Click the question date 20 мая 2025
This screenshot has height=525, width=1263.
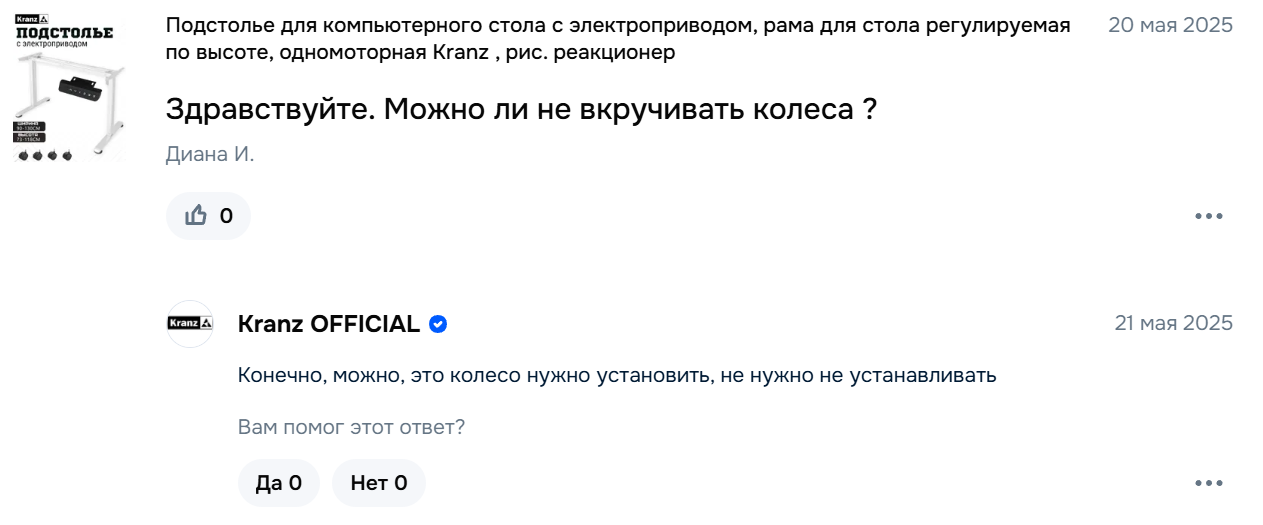1170,26
